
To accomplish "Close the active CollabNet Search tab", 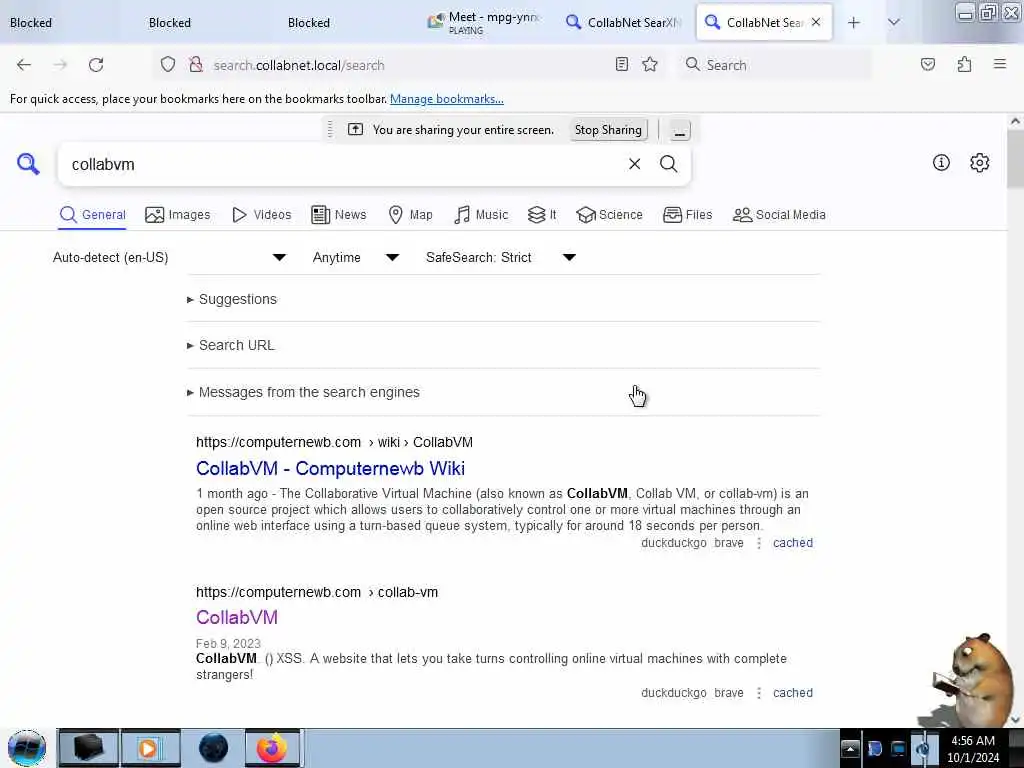I will click(x=816, y=22).
